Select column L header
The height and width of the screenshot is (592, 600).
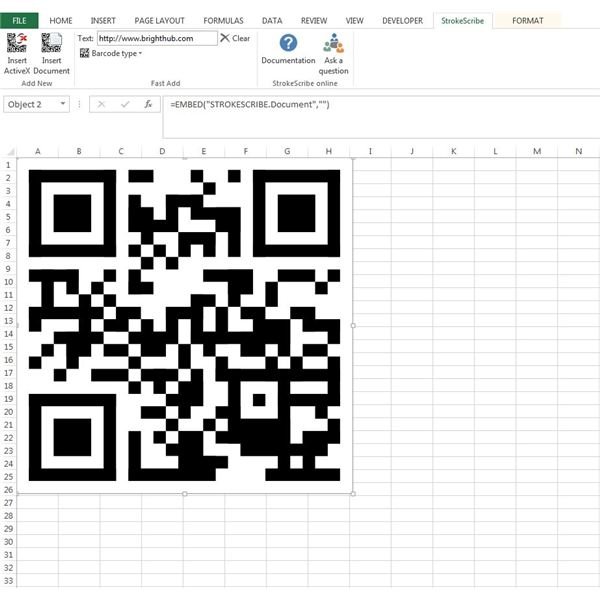click(x=495, y=151)
